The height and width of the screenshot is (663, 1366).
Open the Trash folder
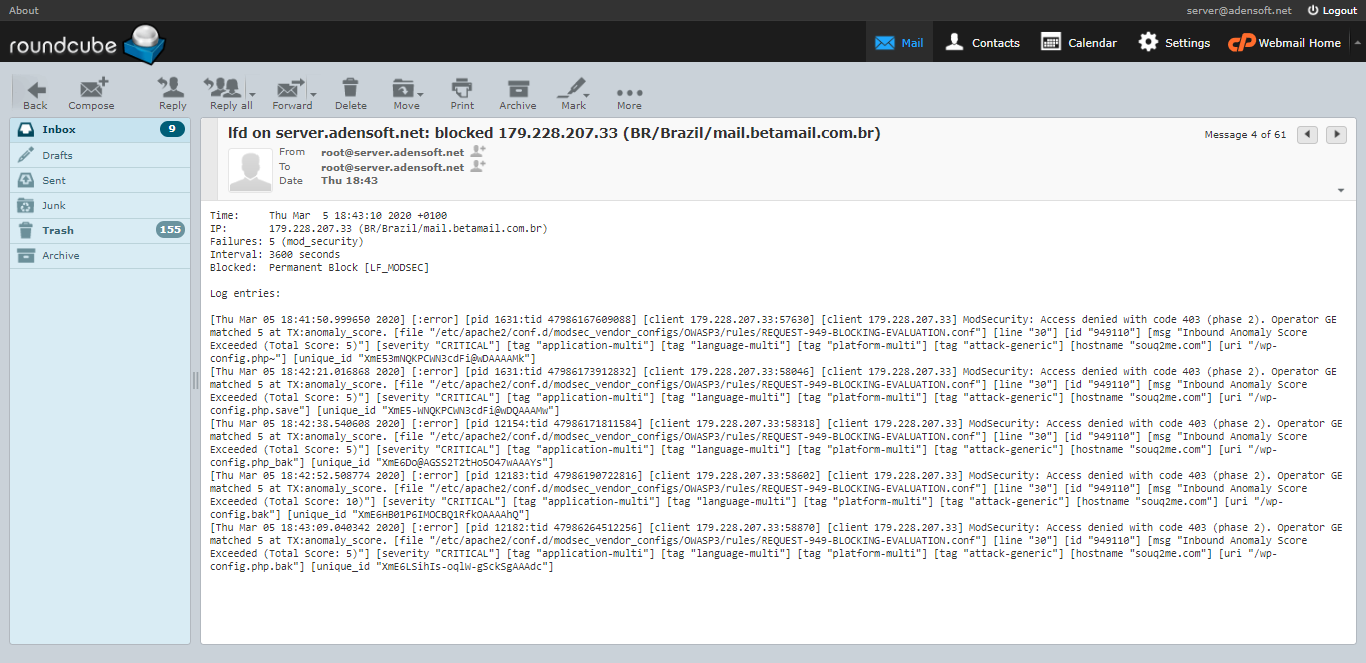[x=100, y=230]
